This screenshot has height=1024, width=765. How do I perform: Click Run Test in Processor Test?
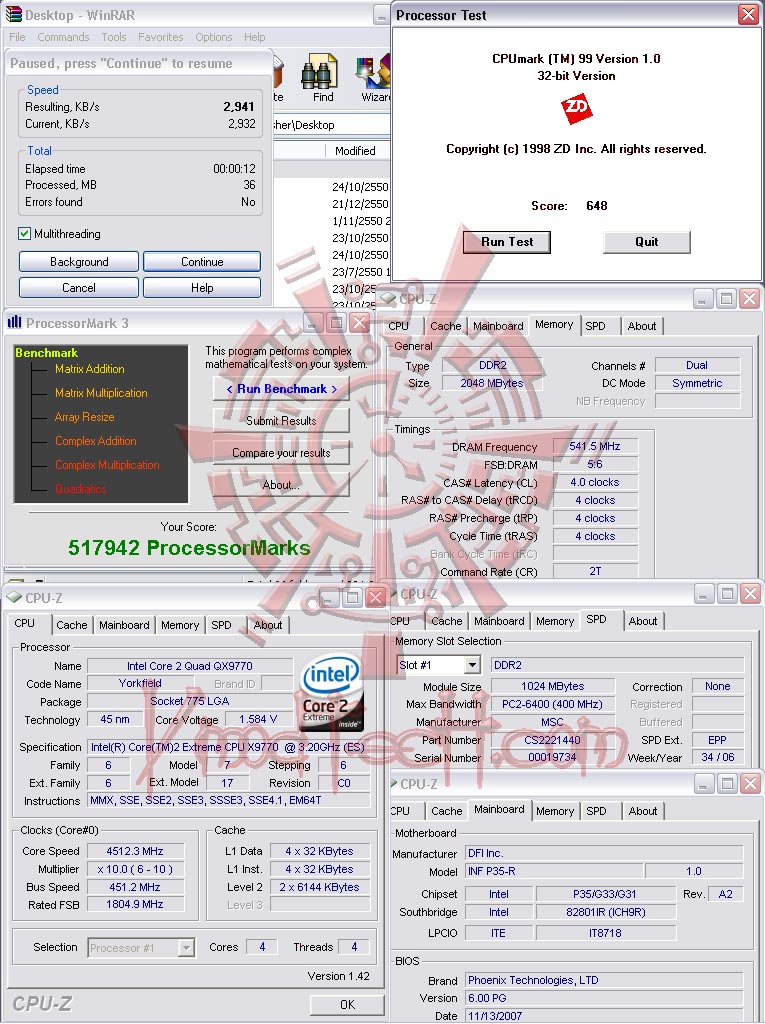507,242
